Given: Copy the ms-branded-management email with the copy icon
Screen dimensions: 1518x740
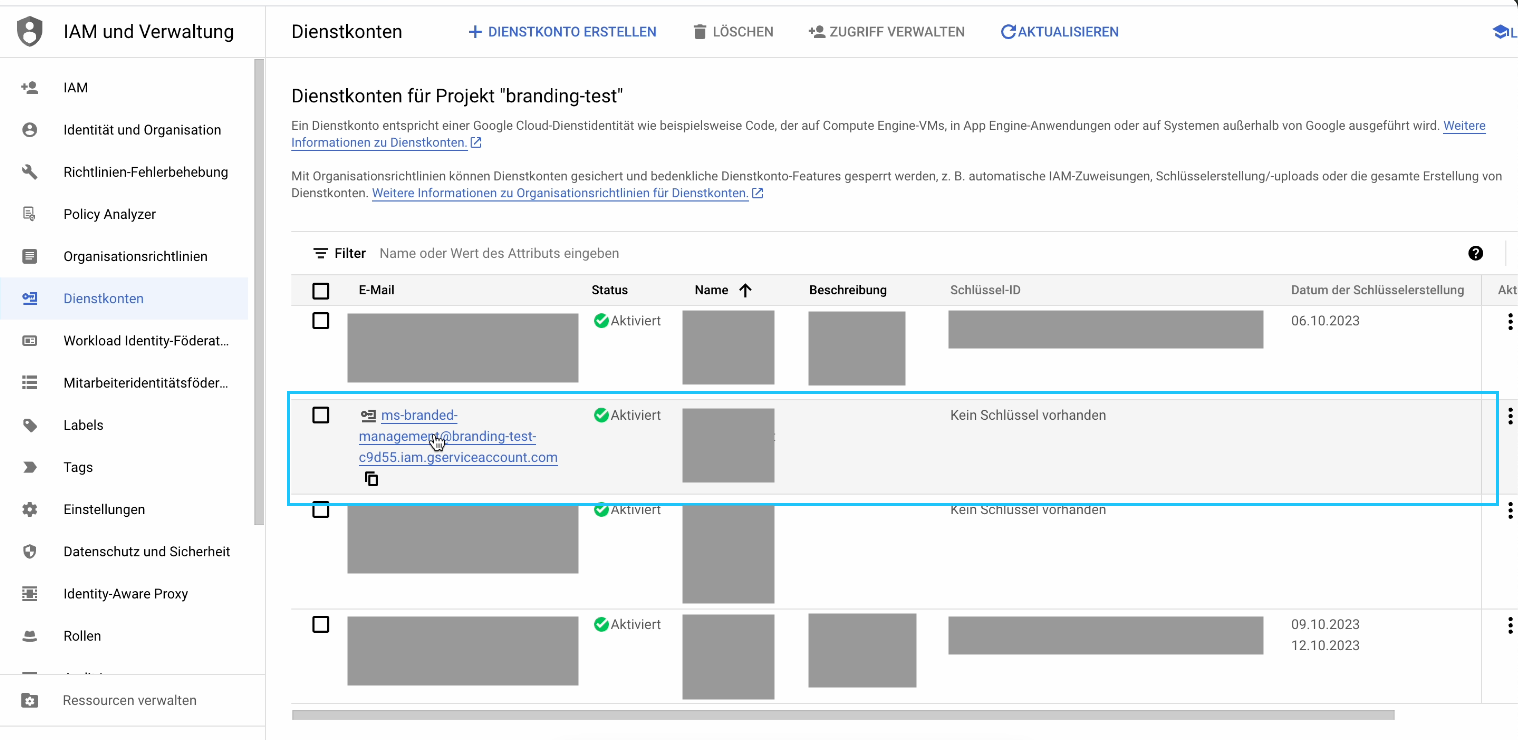Looking at the screenshot, I should pos(371,479).
